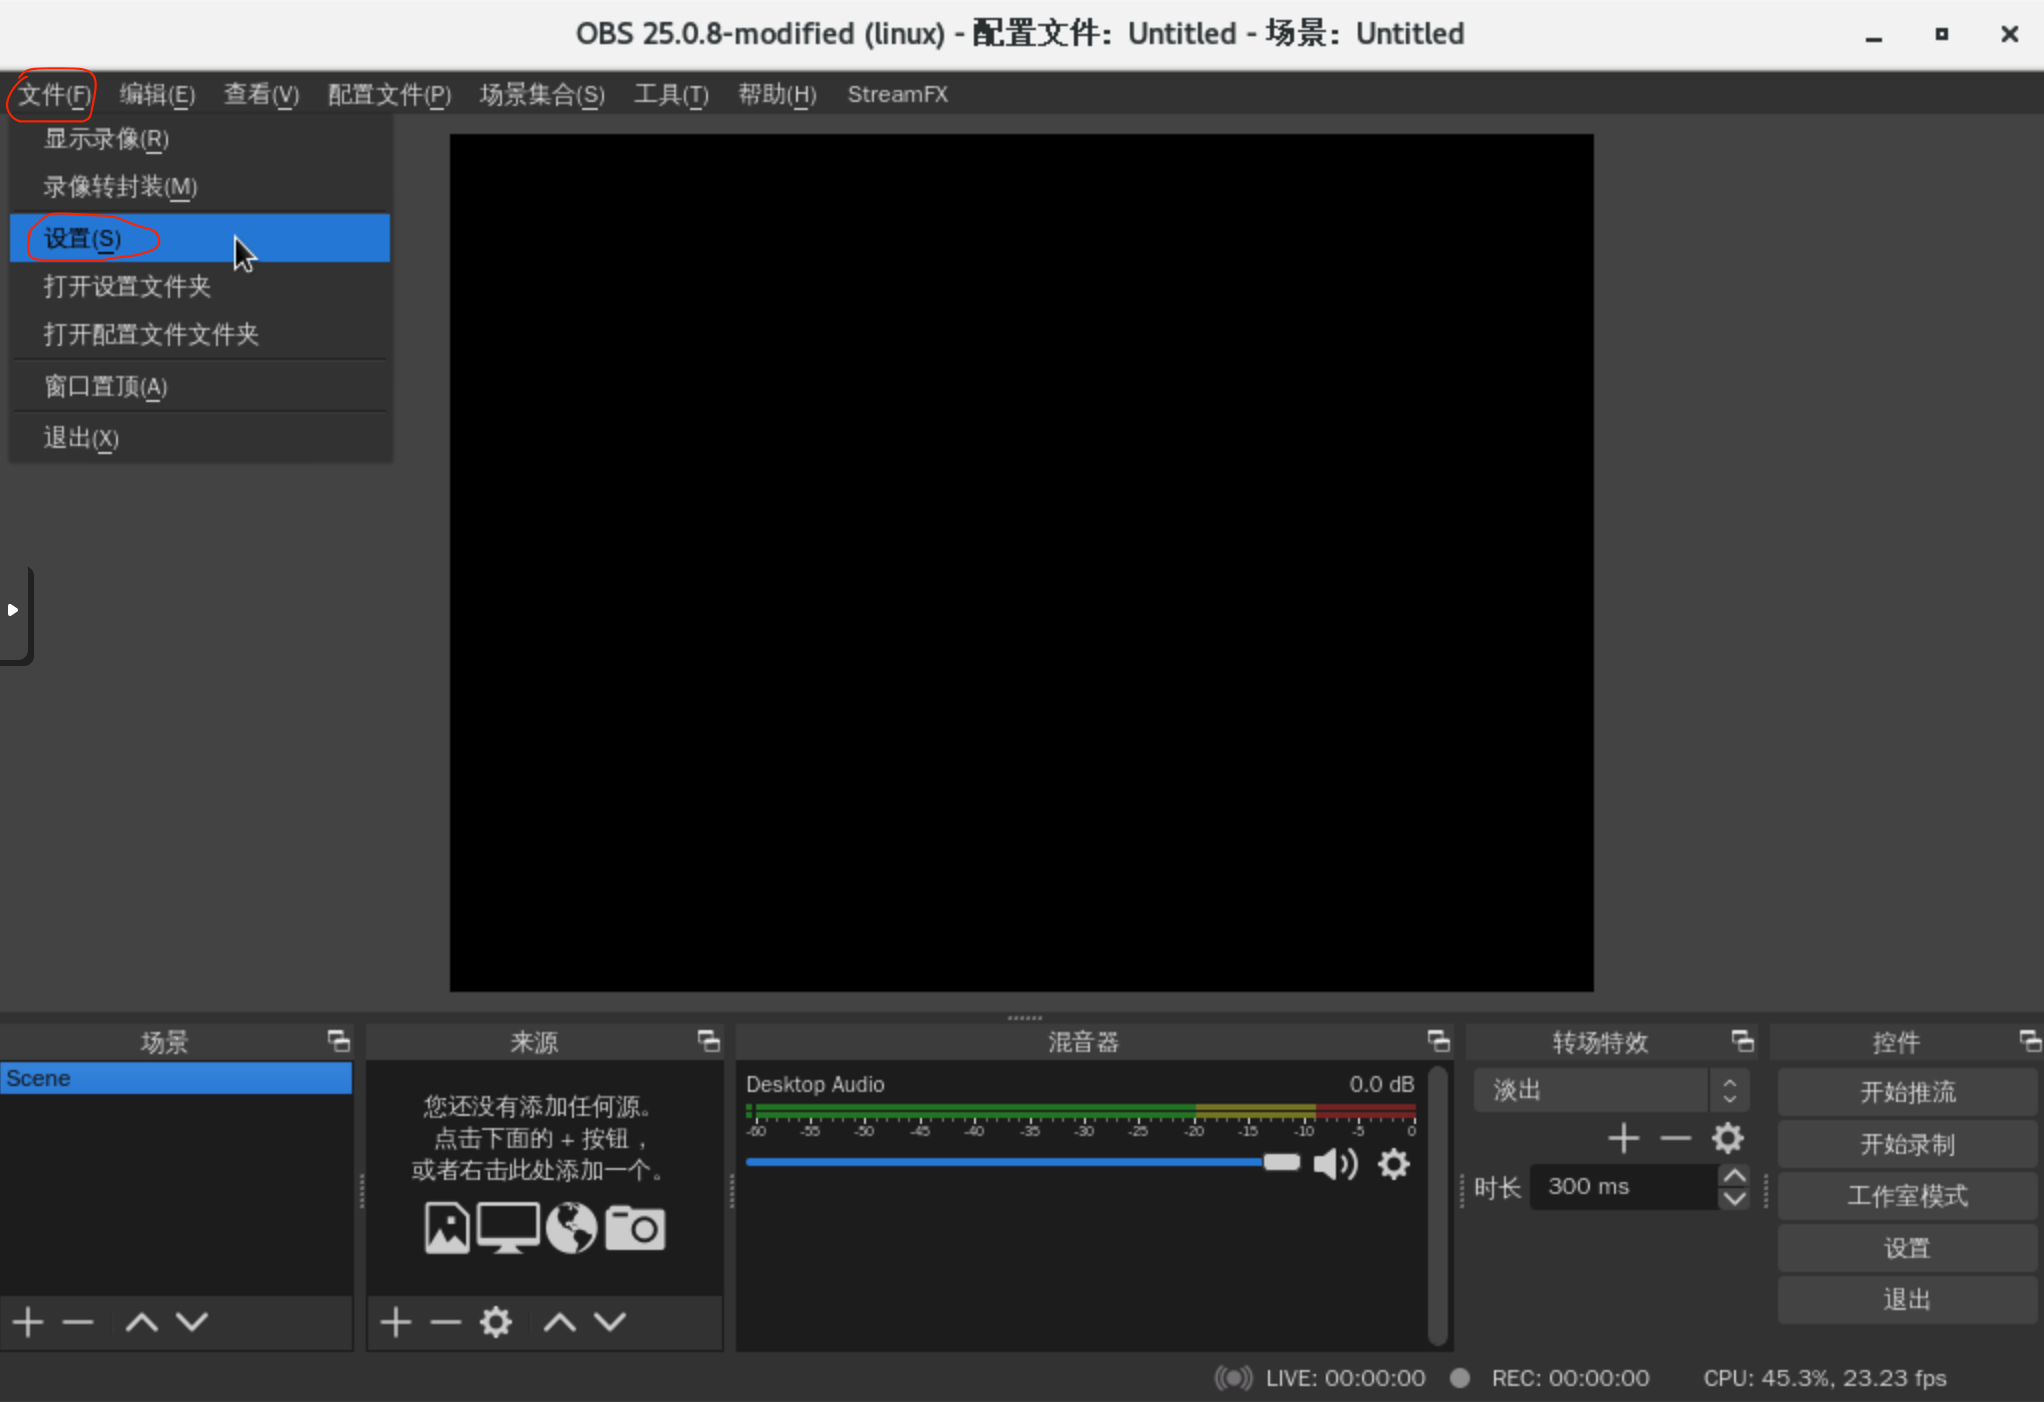The width and height of the screenshot is (2044, 1402).
Task: Choose 显示录像(R) from File menu
Action: [200, 139]
